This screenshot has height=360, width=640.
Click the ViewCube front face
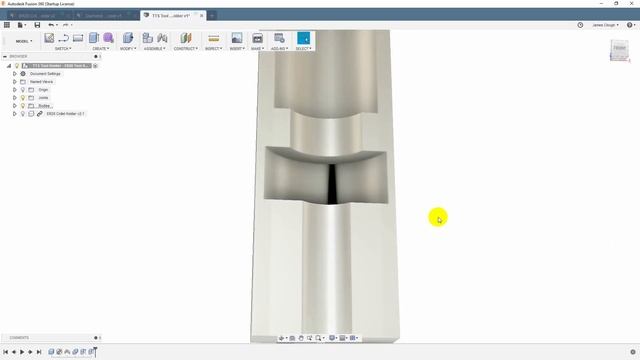pos(620,49)
